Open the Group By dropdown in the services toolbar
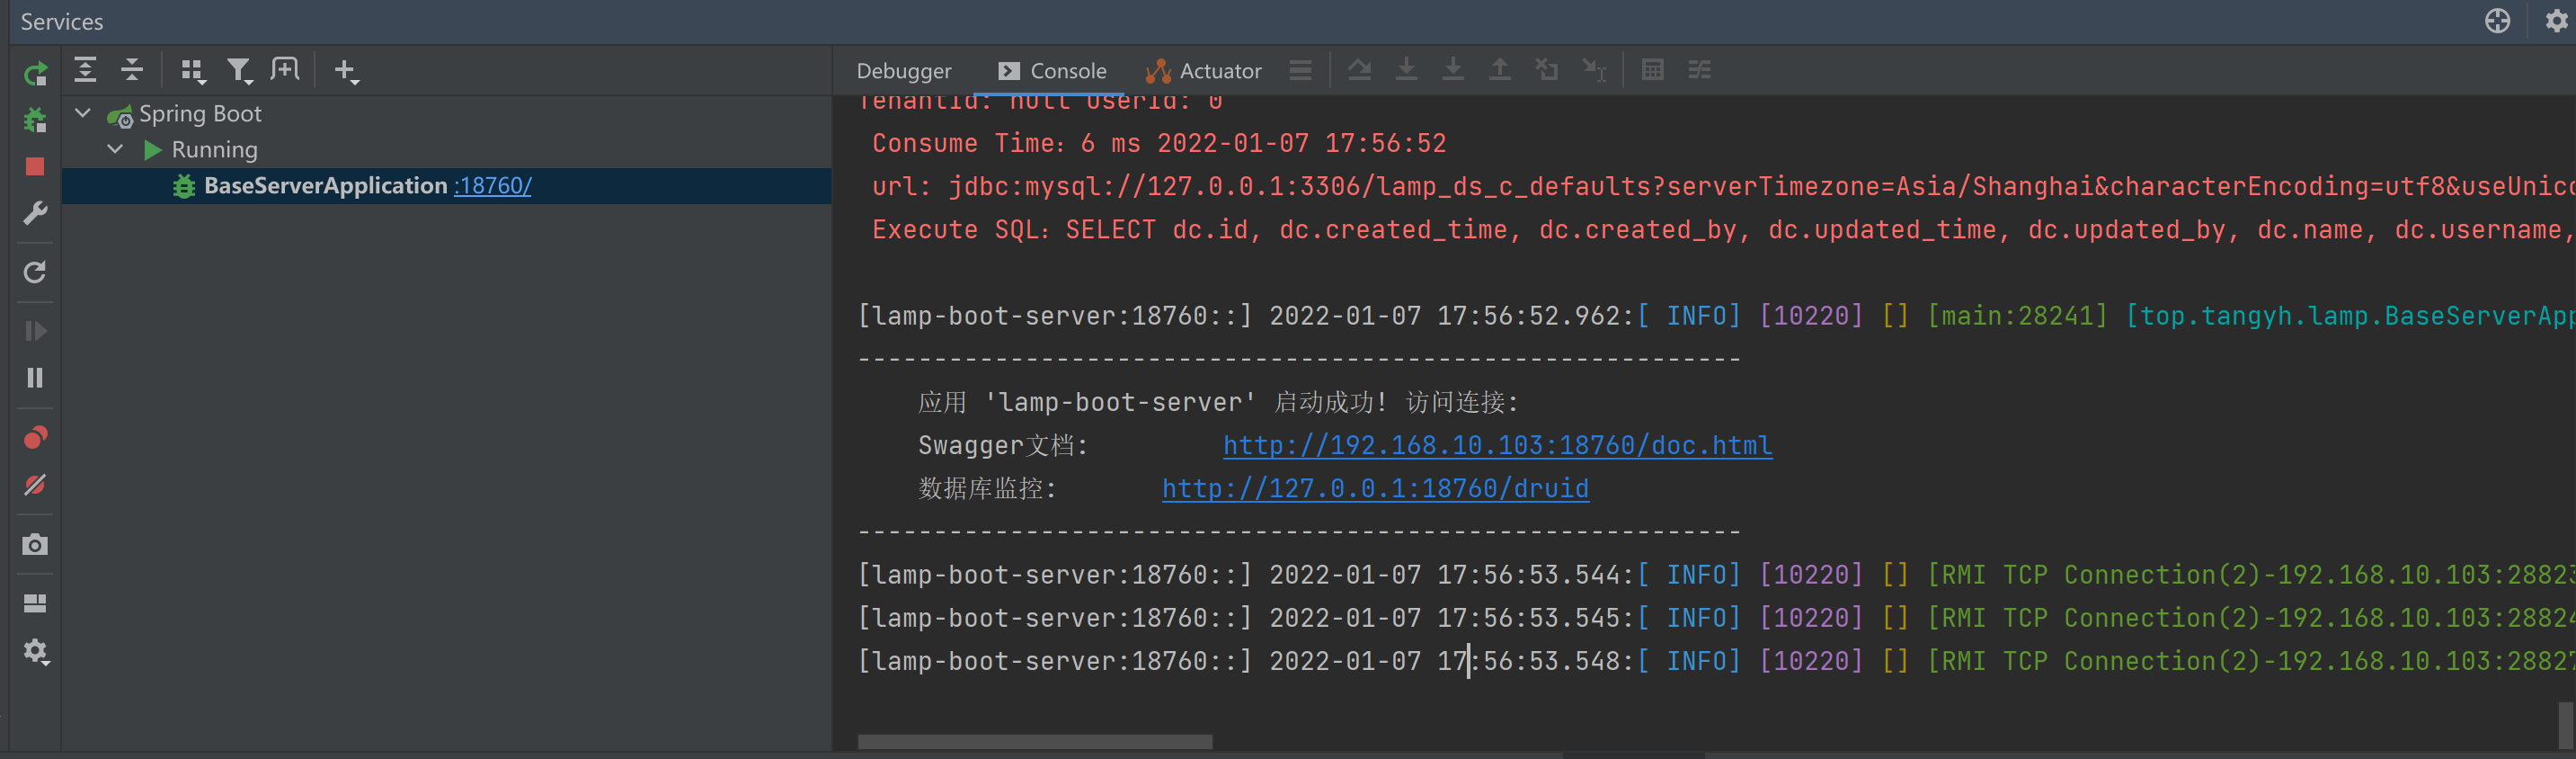The height and width of the screenshot is (759, 2576). [x=191, y=70]
